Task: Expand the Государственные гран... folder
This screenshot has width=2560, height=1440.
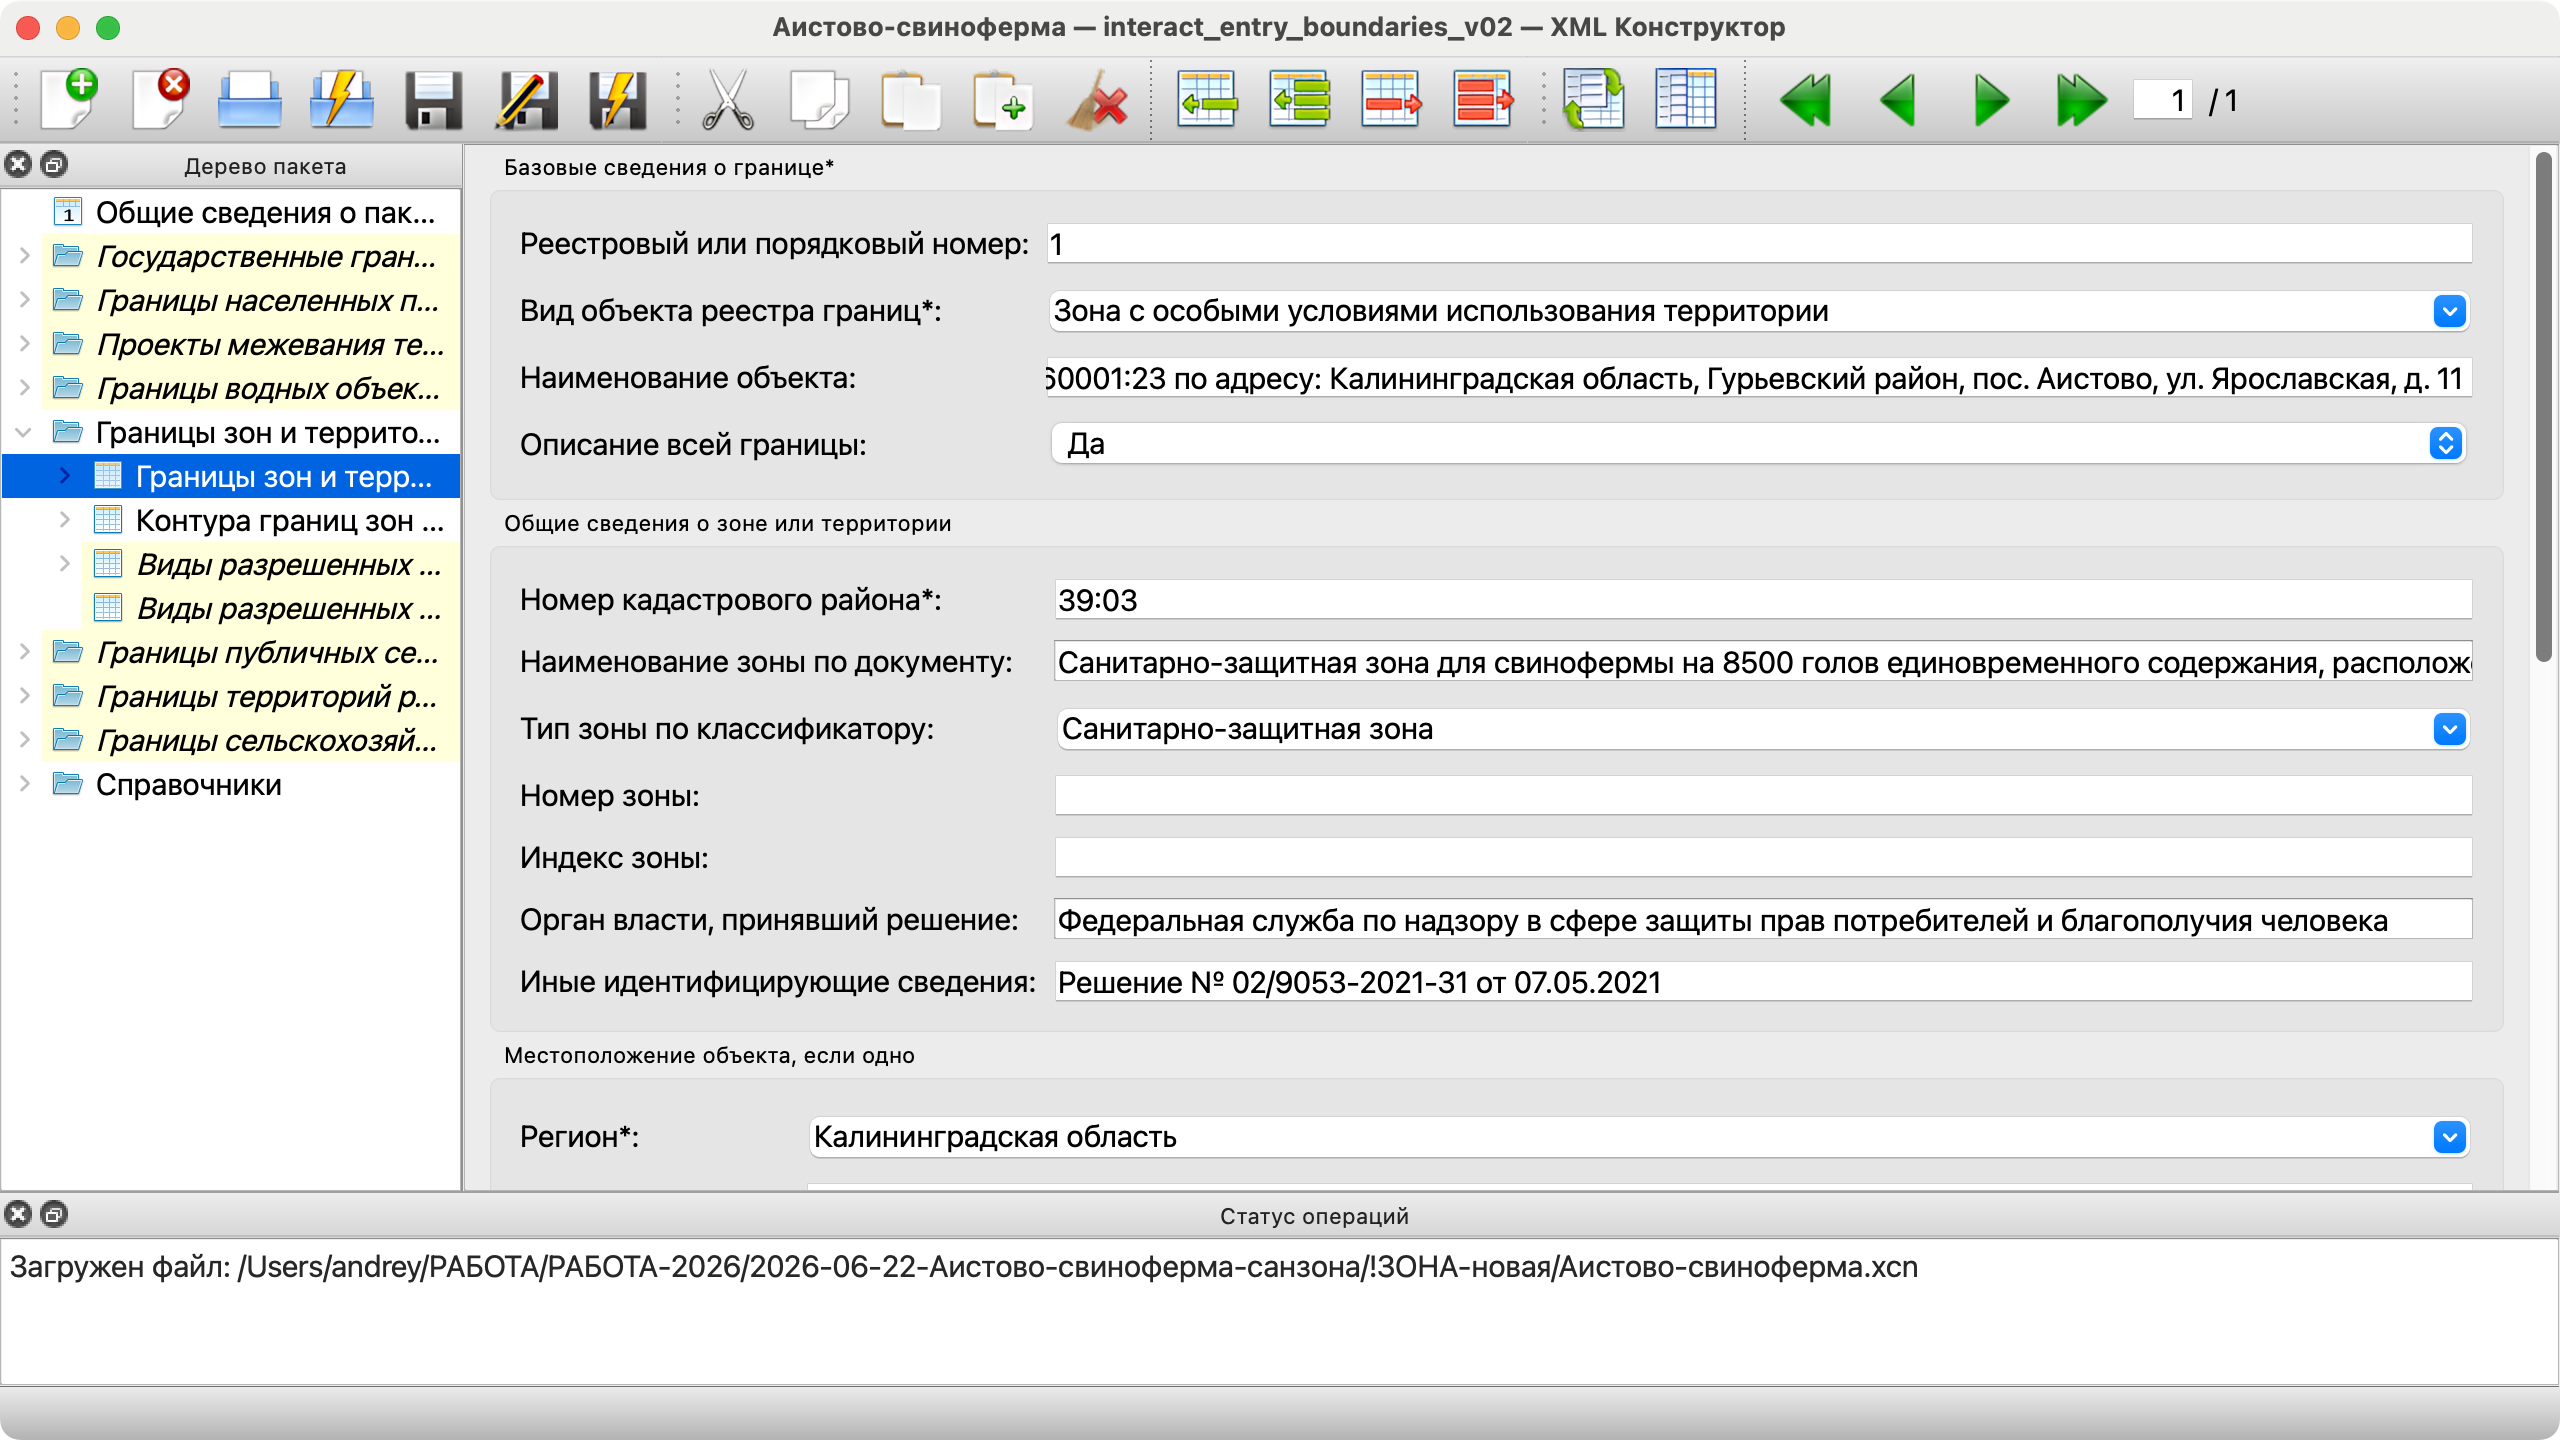Action: tap(25, 256)
